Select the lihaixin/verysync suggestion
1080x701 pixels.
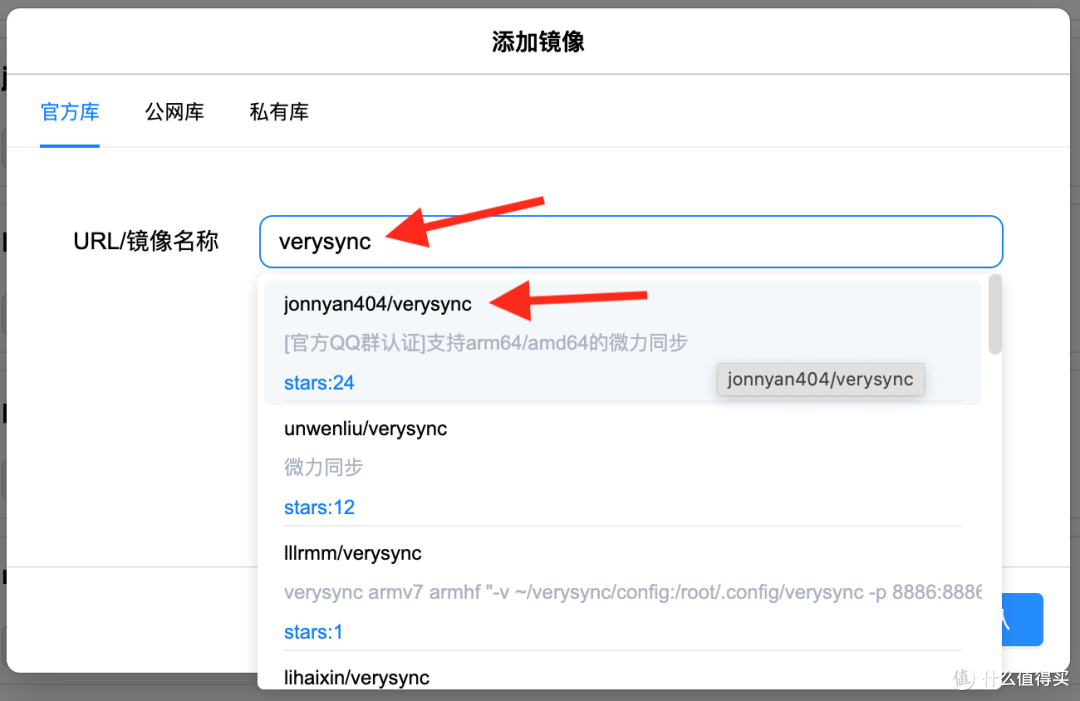[356, 677]
